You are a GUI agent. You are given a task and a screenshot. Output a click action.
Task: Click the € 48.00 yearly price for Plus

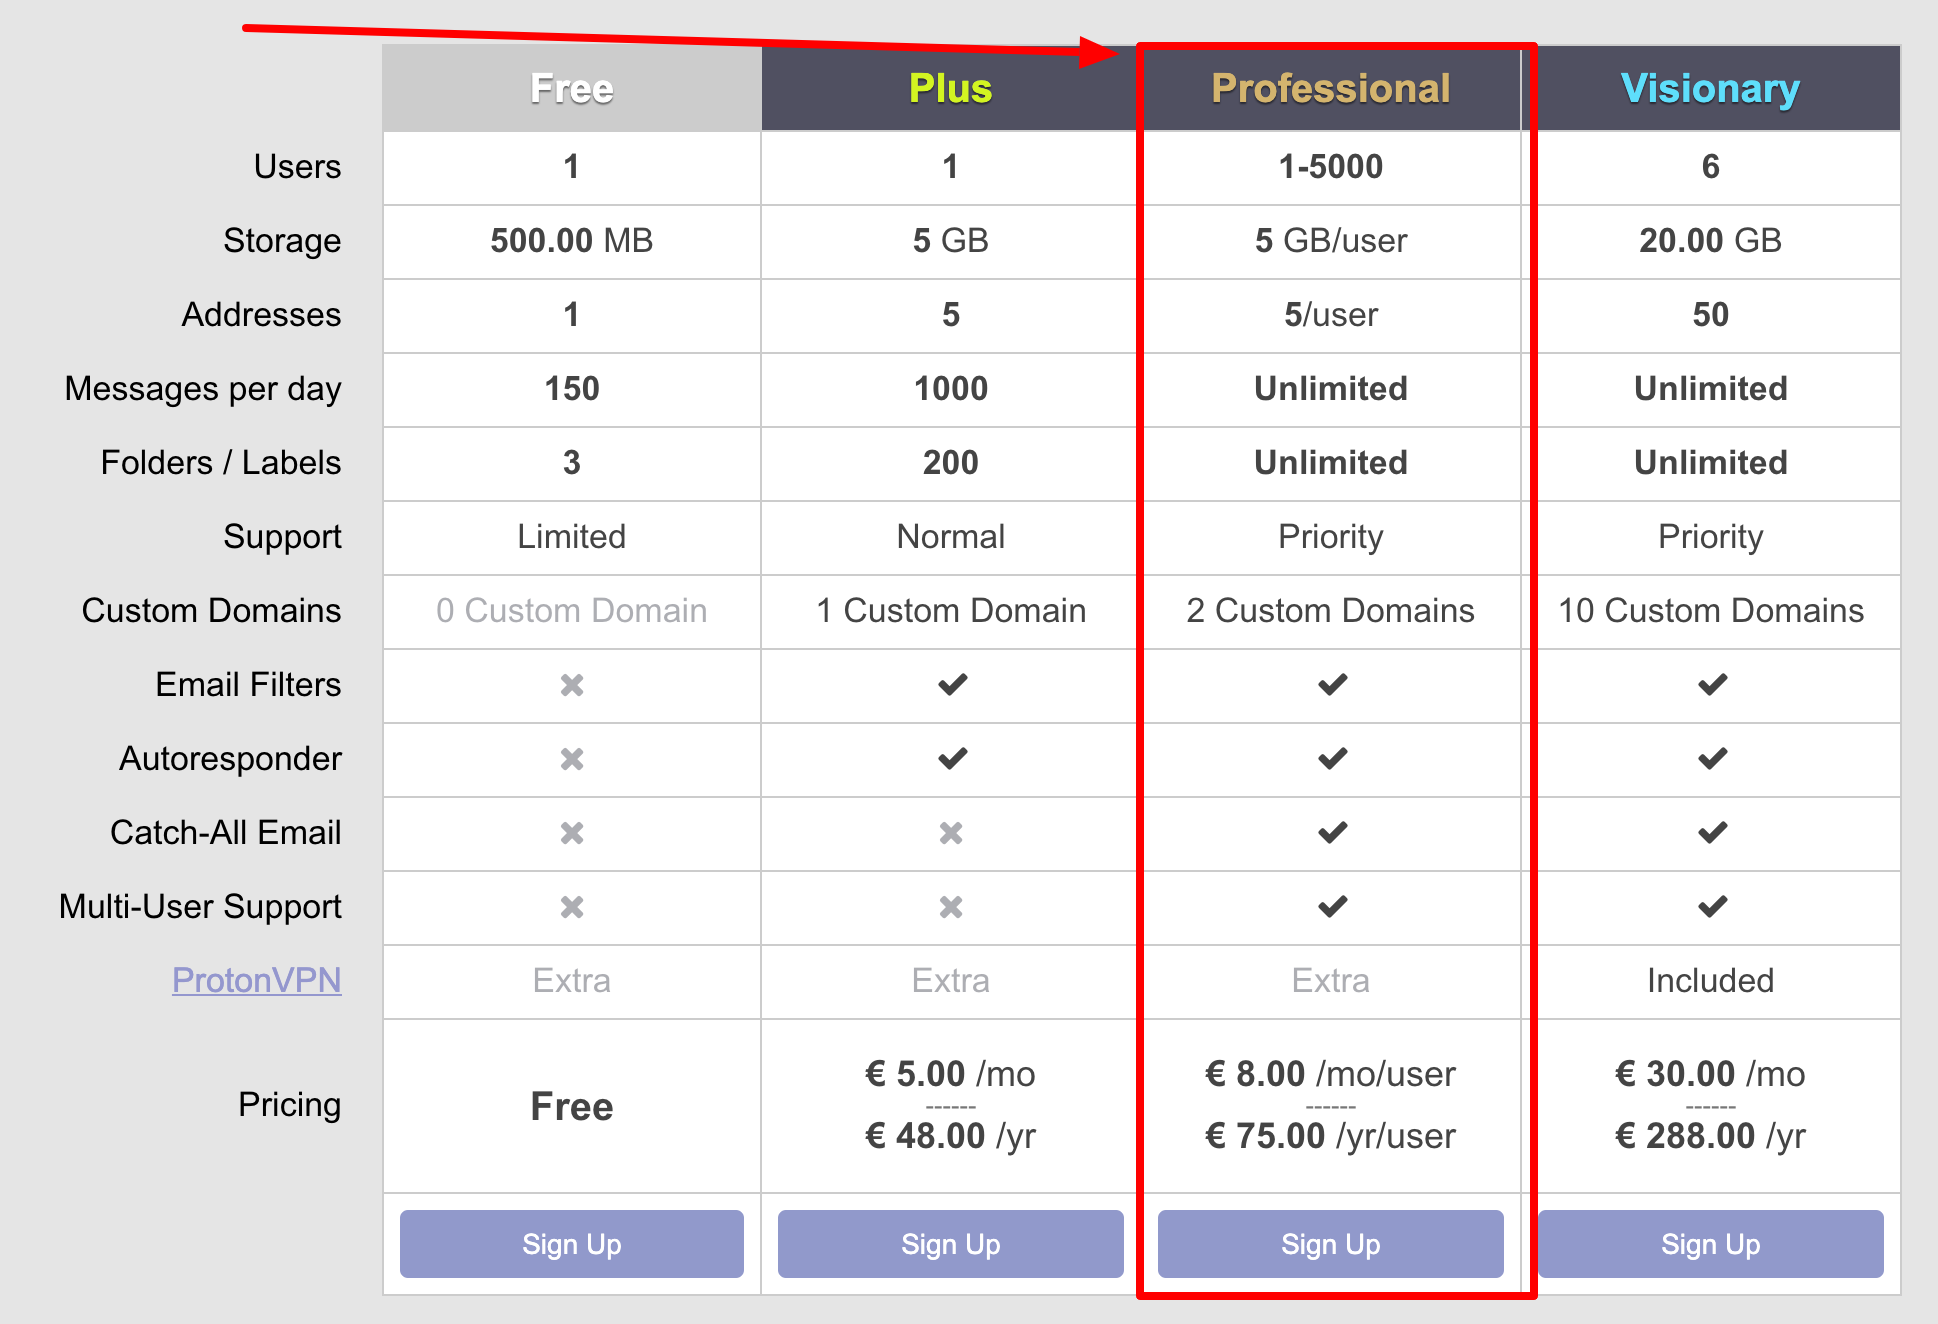pyautogui.click(x=949, y=1135)
